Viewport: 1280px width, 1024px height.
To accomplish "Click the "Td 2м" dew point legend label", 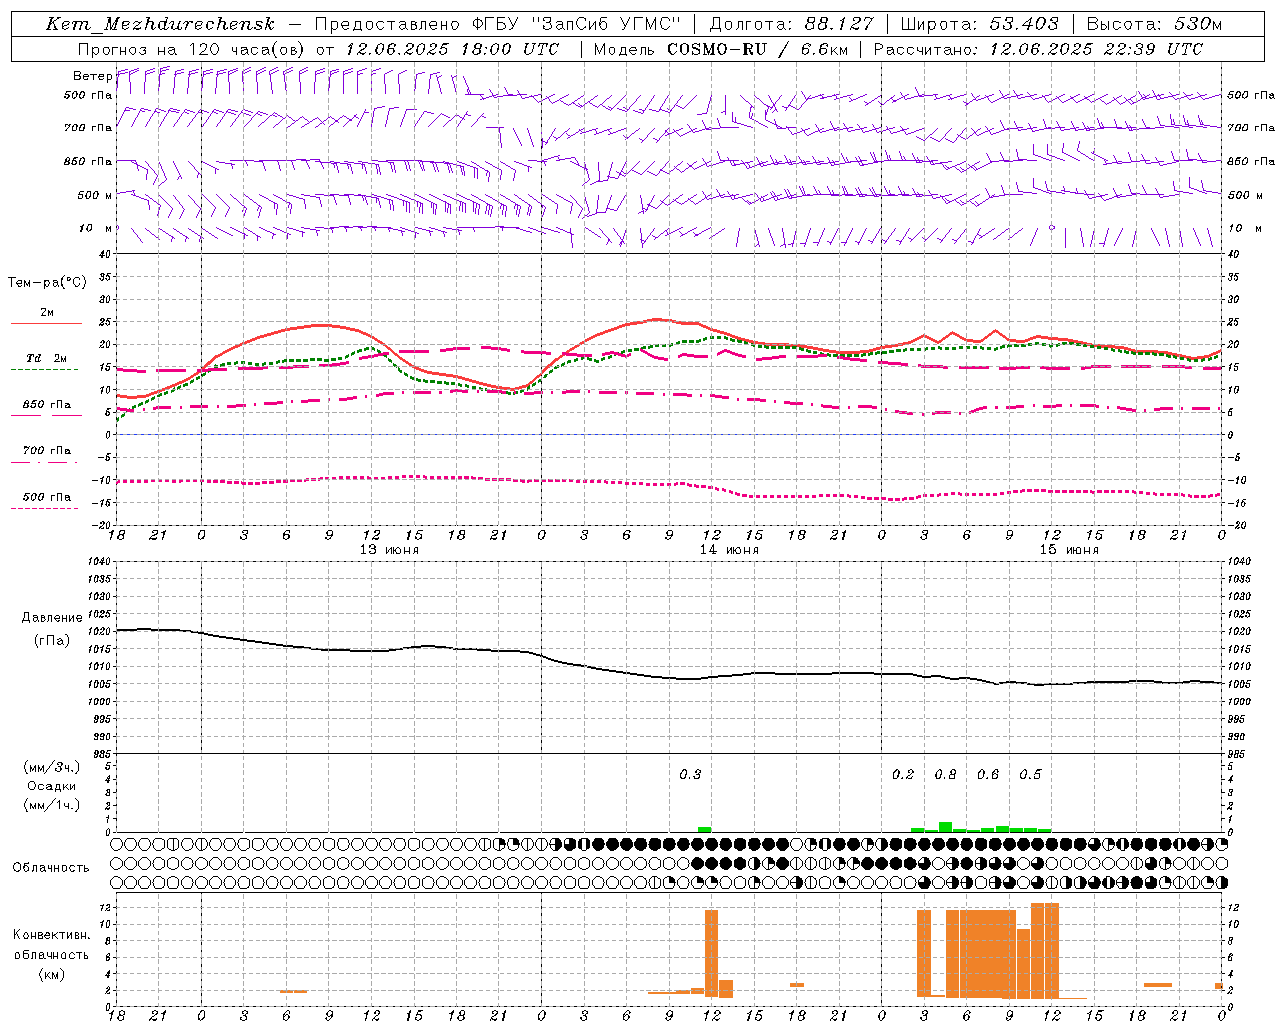I will click(x=47, y=358).
